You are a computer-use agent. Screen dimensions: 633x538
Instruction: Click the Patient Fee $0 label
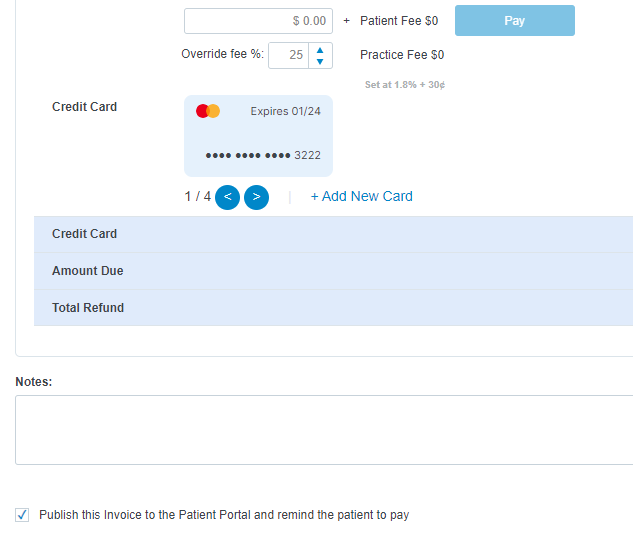pyautogui.click(x=399, y=21)
